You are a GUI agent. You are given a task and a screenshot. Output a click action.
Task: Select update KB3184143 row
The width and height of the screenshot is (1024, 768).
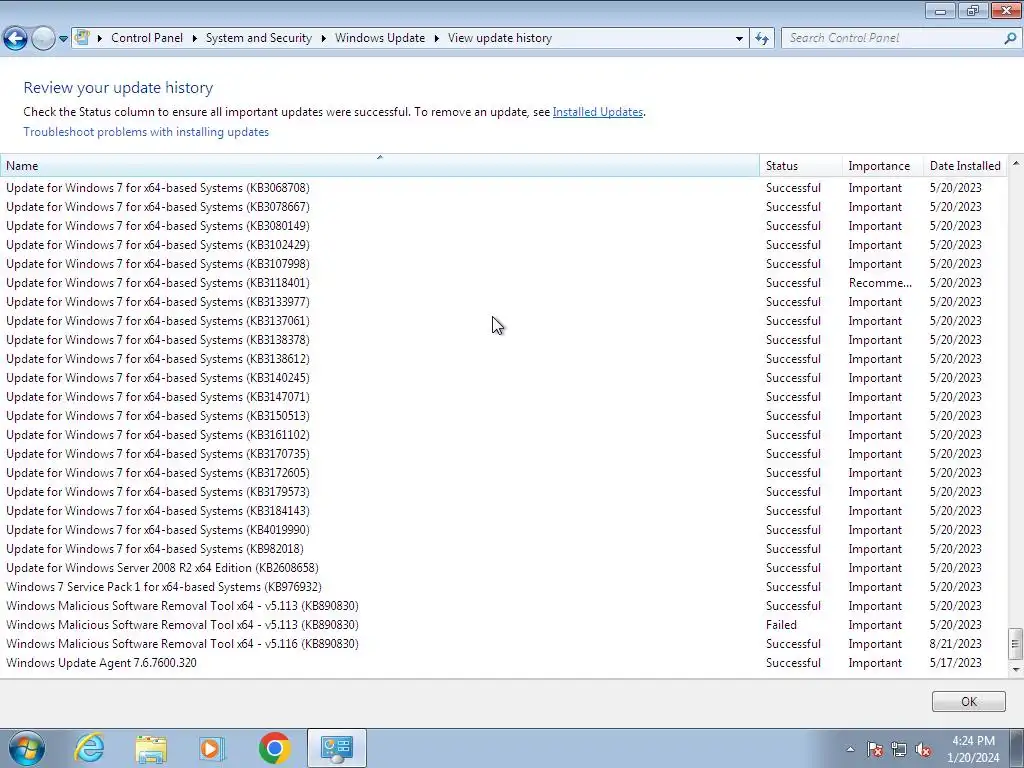click(x=504, y=509)
